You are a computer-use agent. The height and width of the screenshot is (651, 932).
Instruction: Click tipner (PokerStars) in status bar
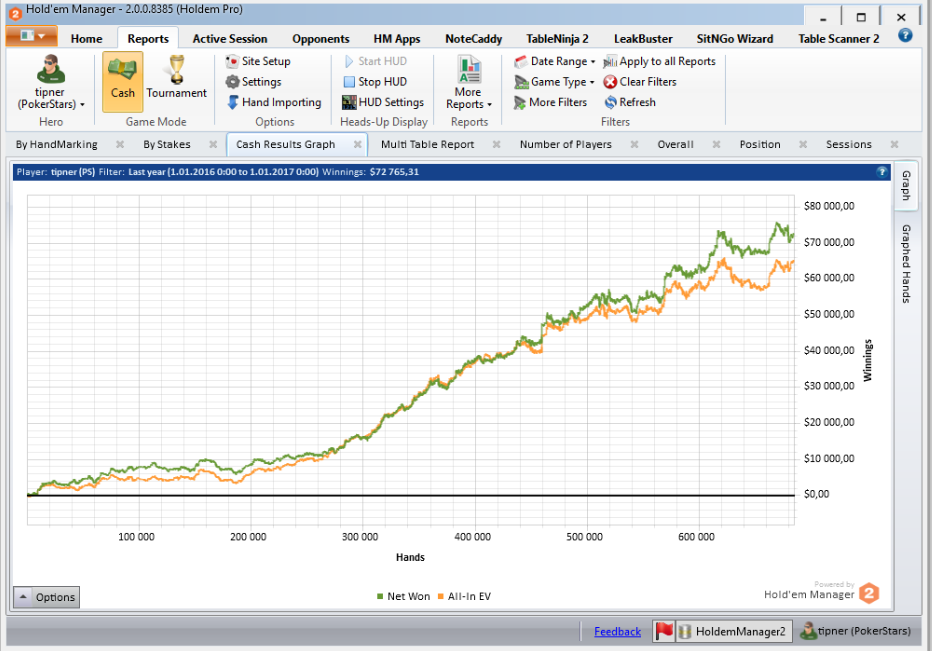pyautogui.click(x=855, y=631)
